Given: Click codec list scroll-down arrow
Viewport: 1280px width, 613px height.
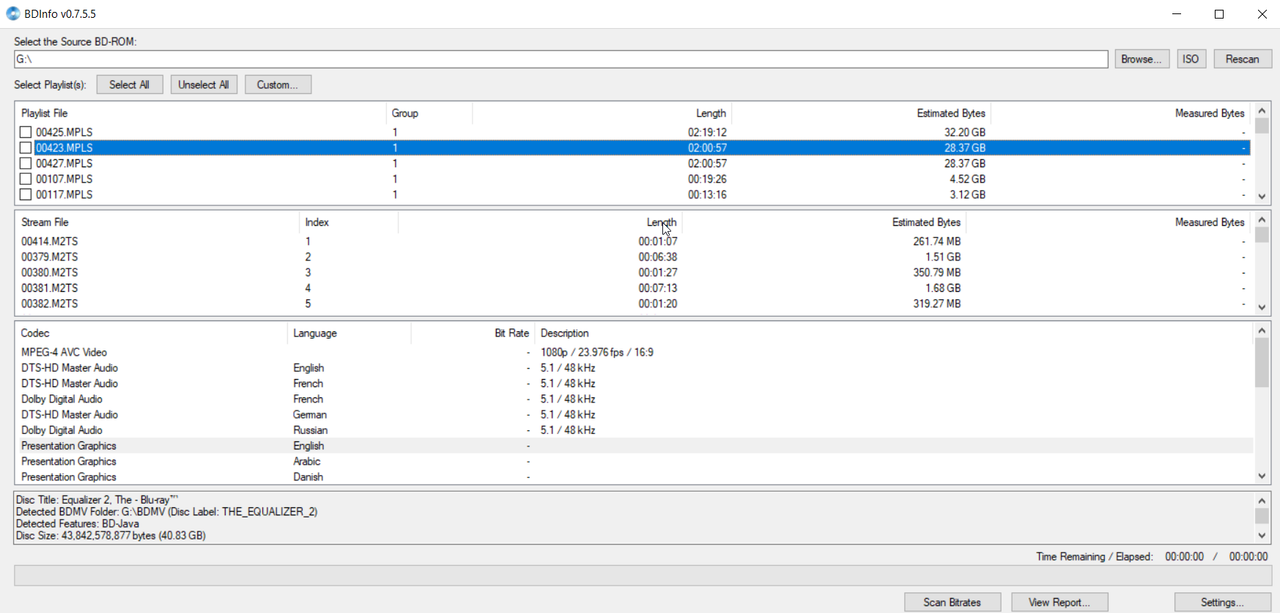Looking at the screenshot, I should pos(1261,475).
